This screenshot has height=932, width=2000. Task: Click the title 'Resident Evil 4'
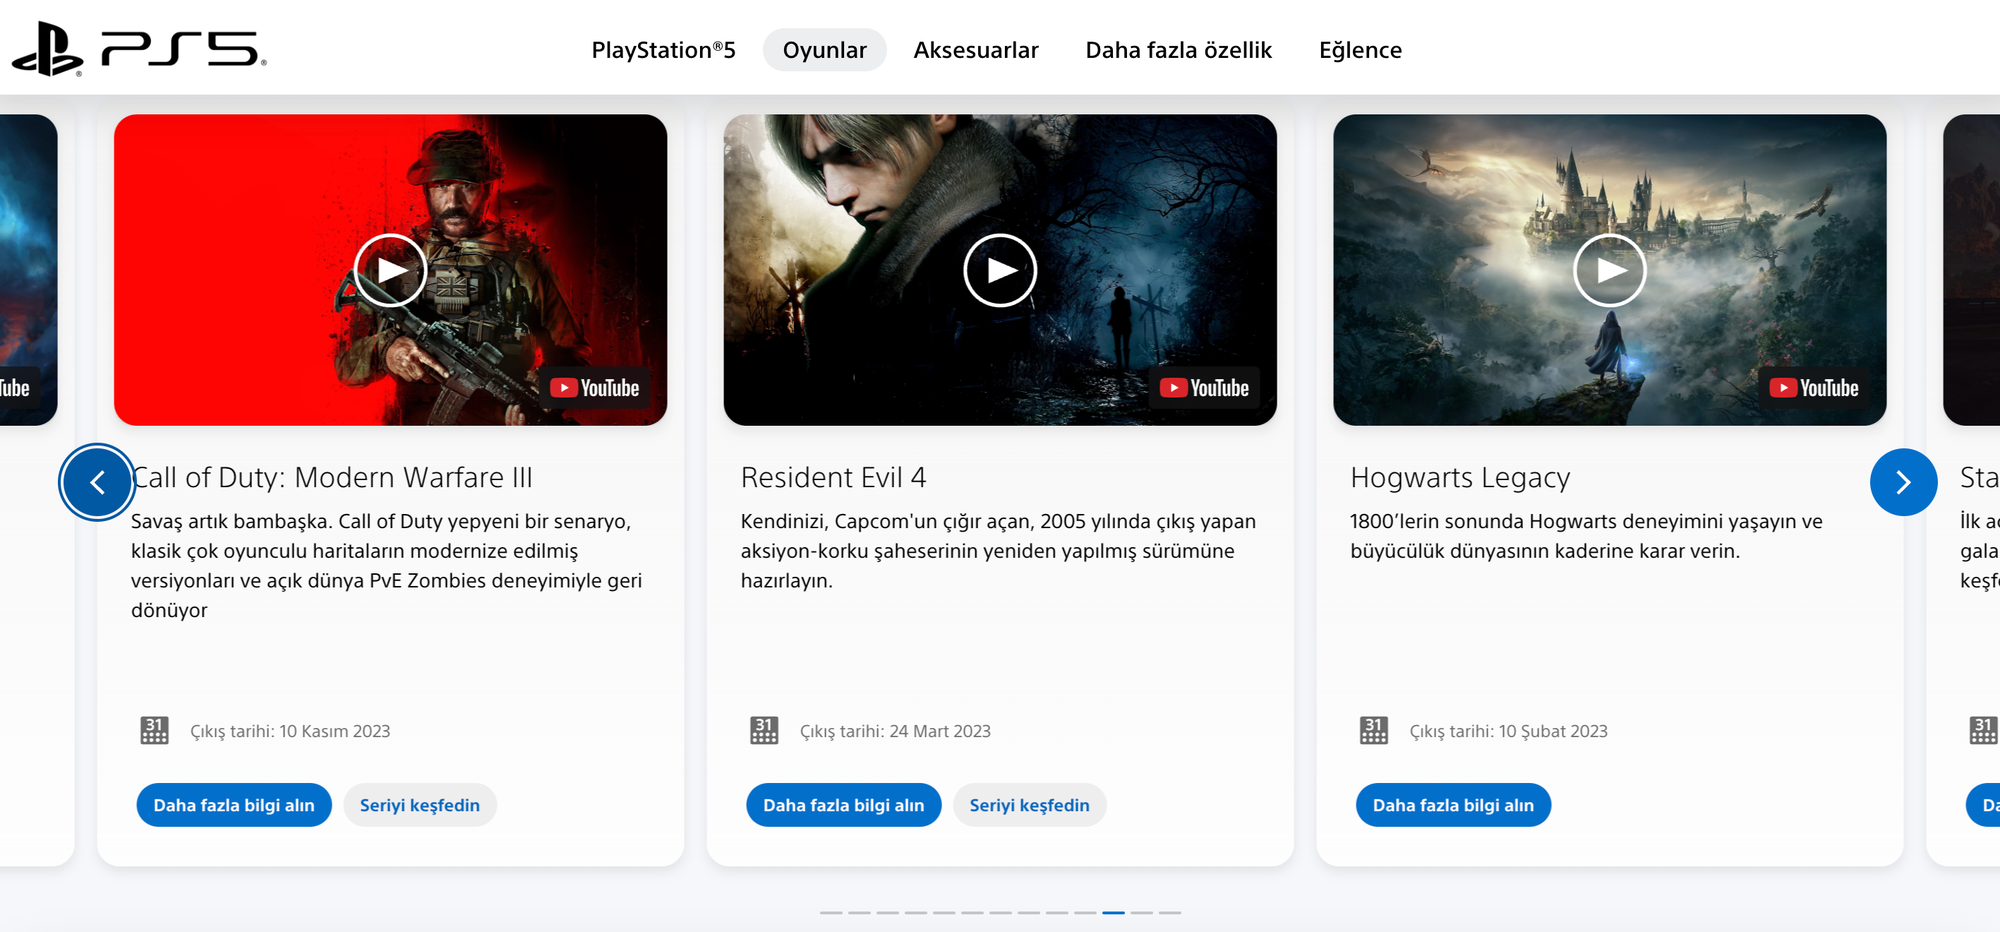[x=834, y=477]
